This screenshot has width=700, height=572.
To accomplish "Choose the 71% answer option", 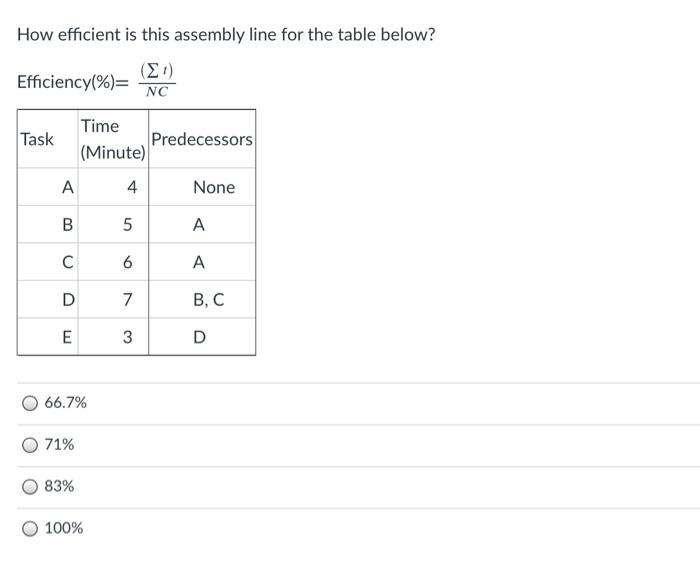I will coord(31,445).
